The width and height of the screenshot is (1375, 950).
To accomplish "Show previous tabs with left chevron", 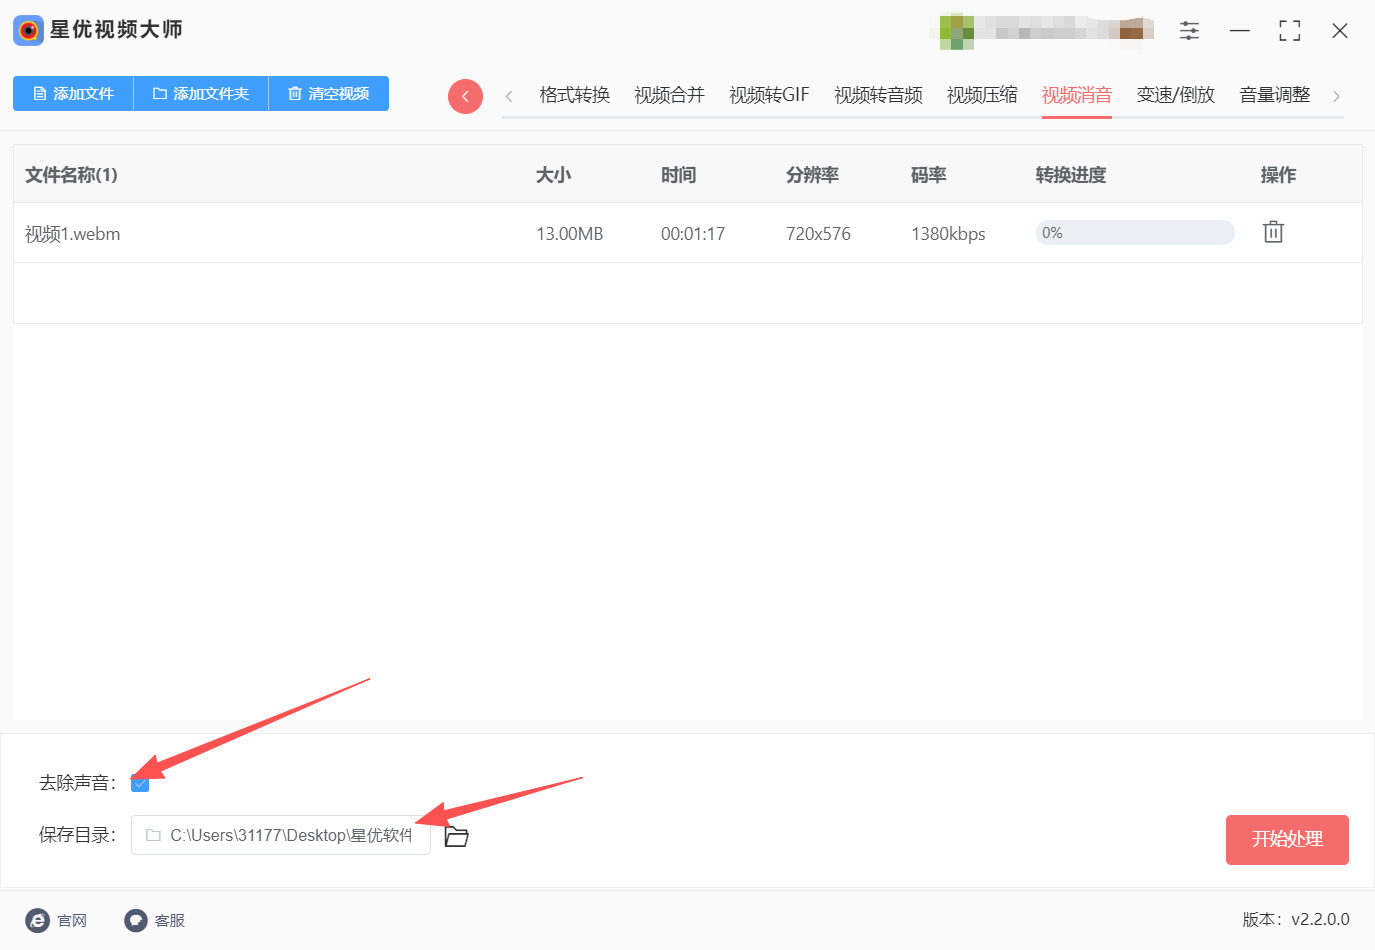I will 509,96.
